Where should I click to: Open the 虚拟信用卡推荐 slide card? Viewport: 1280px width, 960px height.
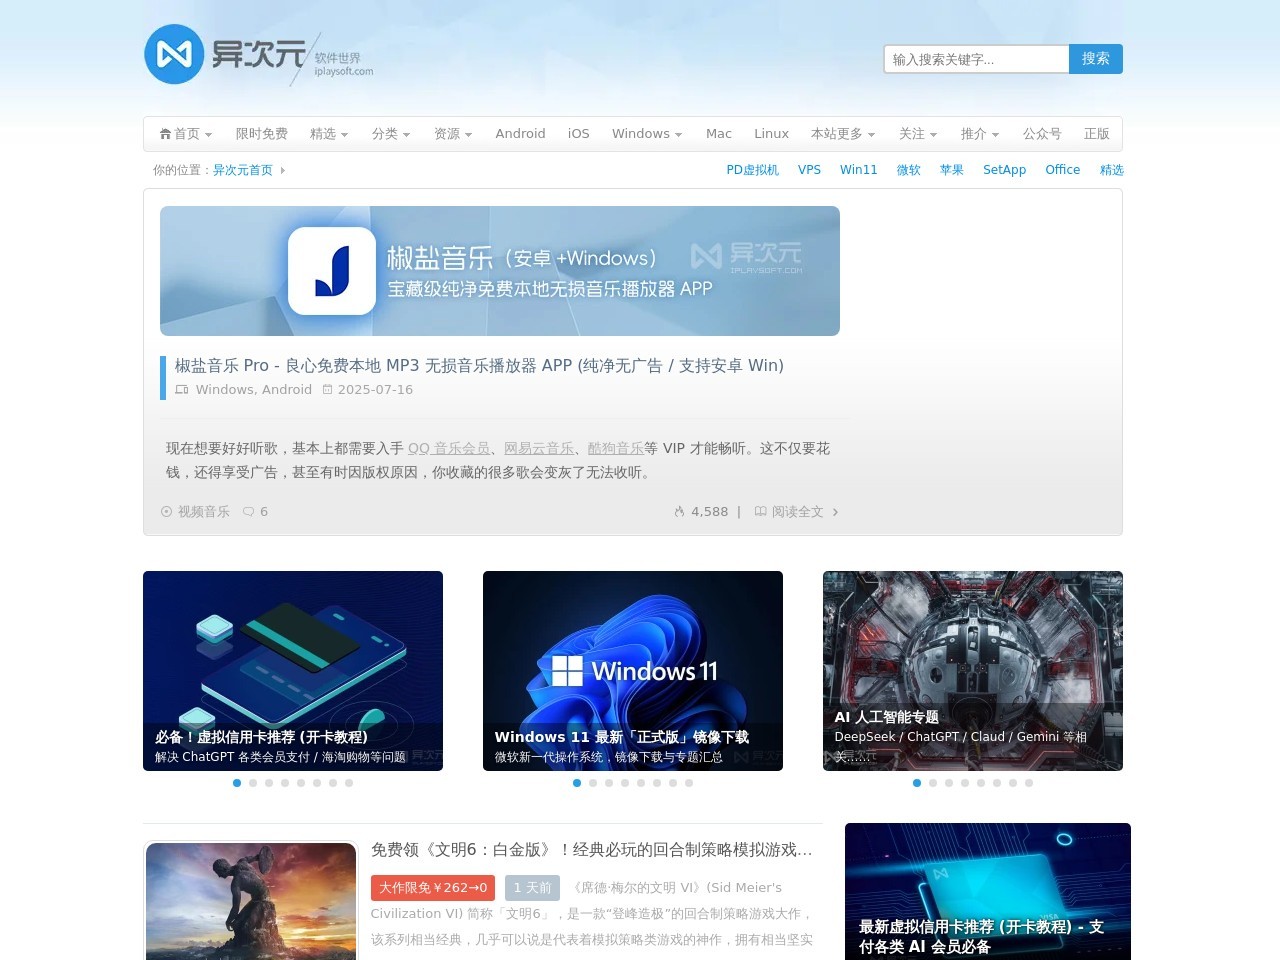(x=293, y=671)
